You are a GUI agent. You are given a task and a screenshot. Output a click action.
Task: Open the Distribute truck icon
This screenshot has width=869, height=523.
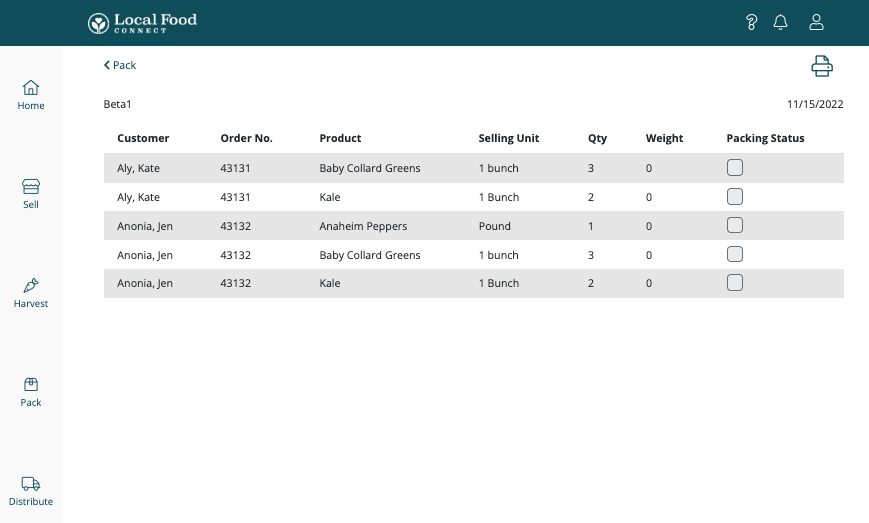[31, 491]
